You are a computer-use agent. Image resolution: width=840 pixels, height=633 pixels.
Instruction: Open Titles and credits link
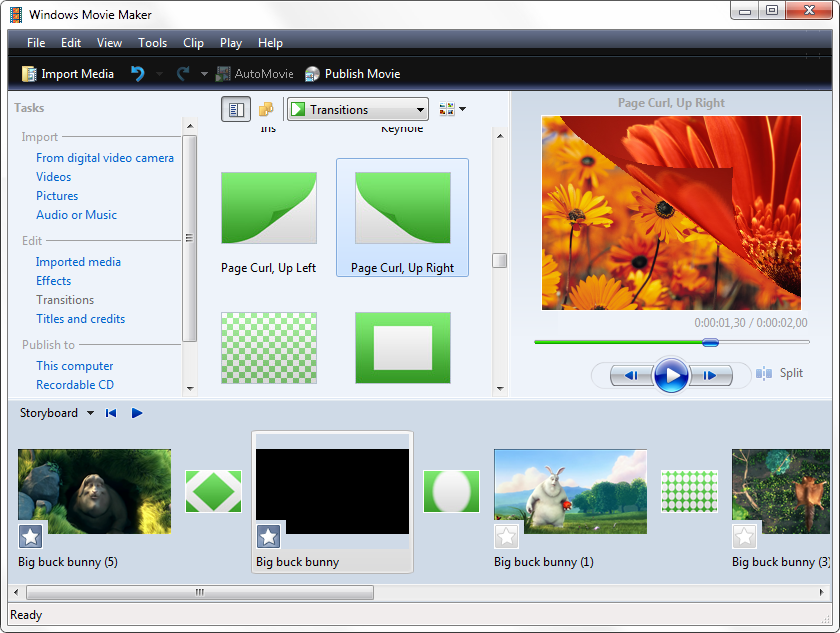(x=80, y=319)
